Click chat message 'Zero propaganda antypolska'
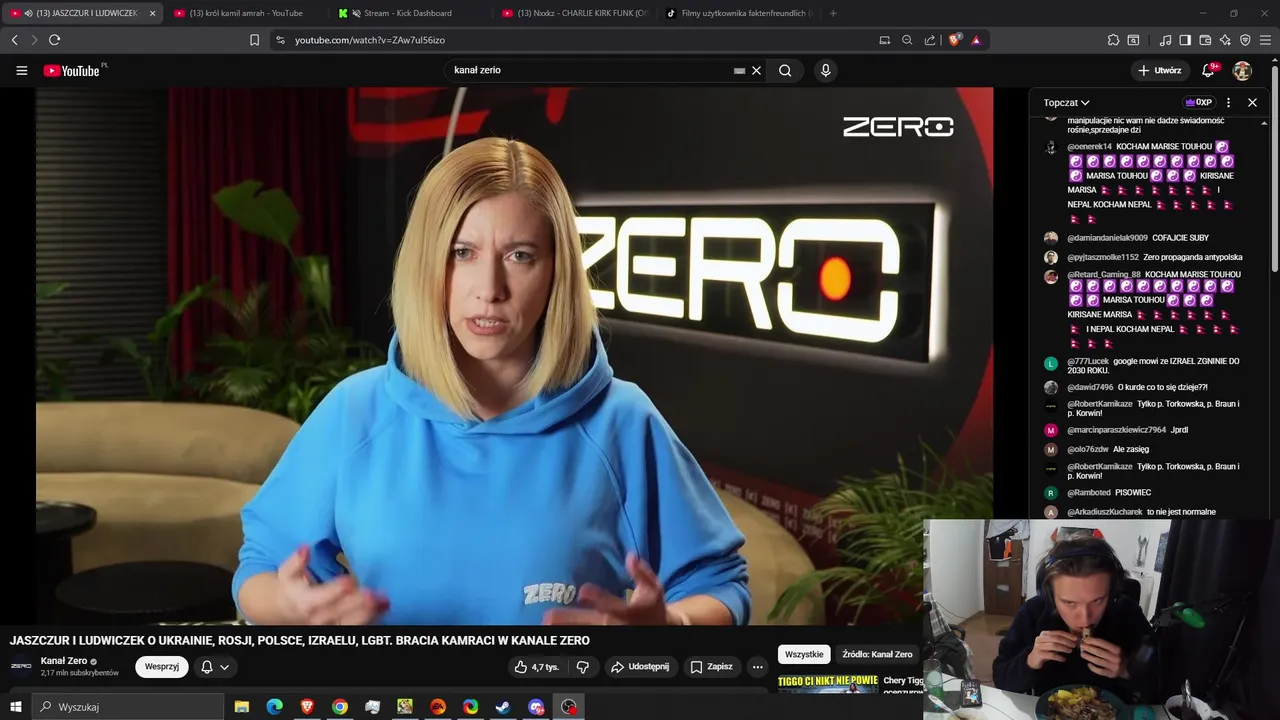Screen dimensions: 1280x720 point(1193,257)
